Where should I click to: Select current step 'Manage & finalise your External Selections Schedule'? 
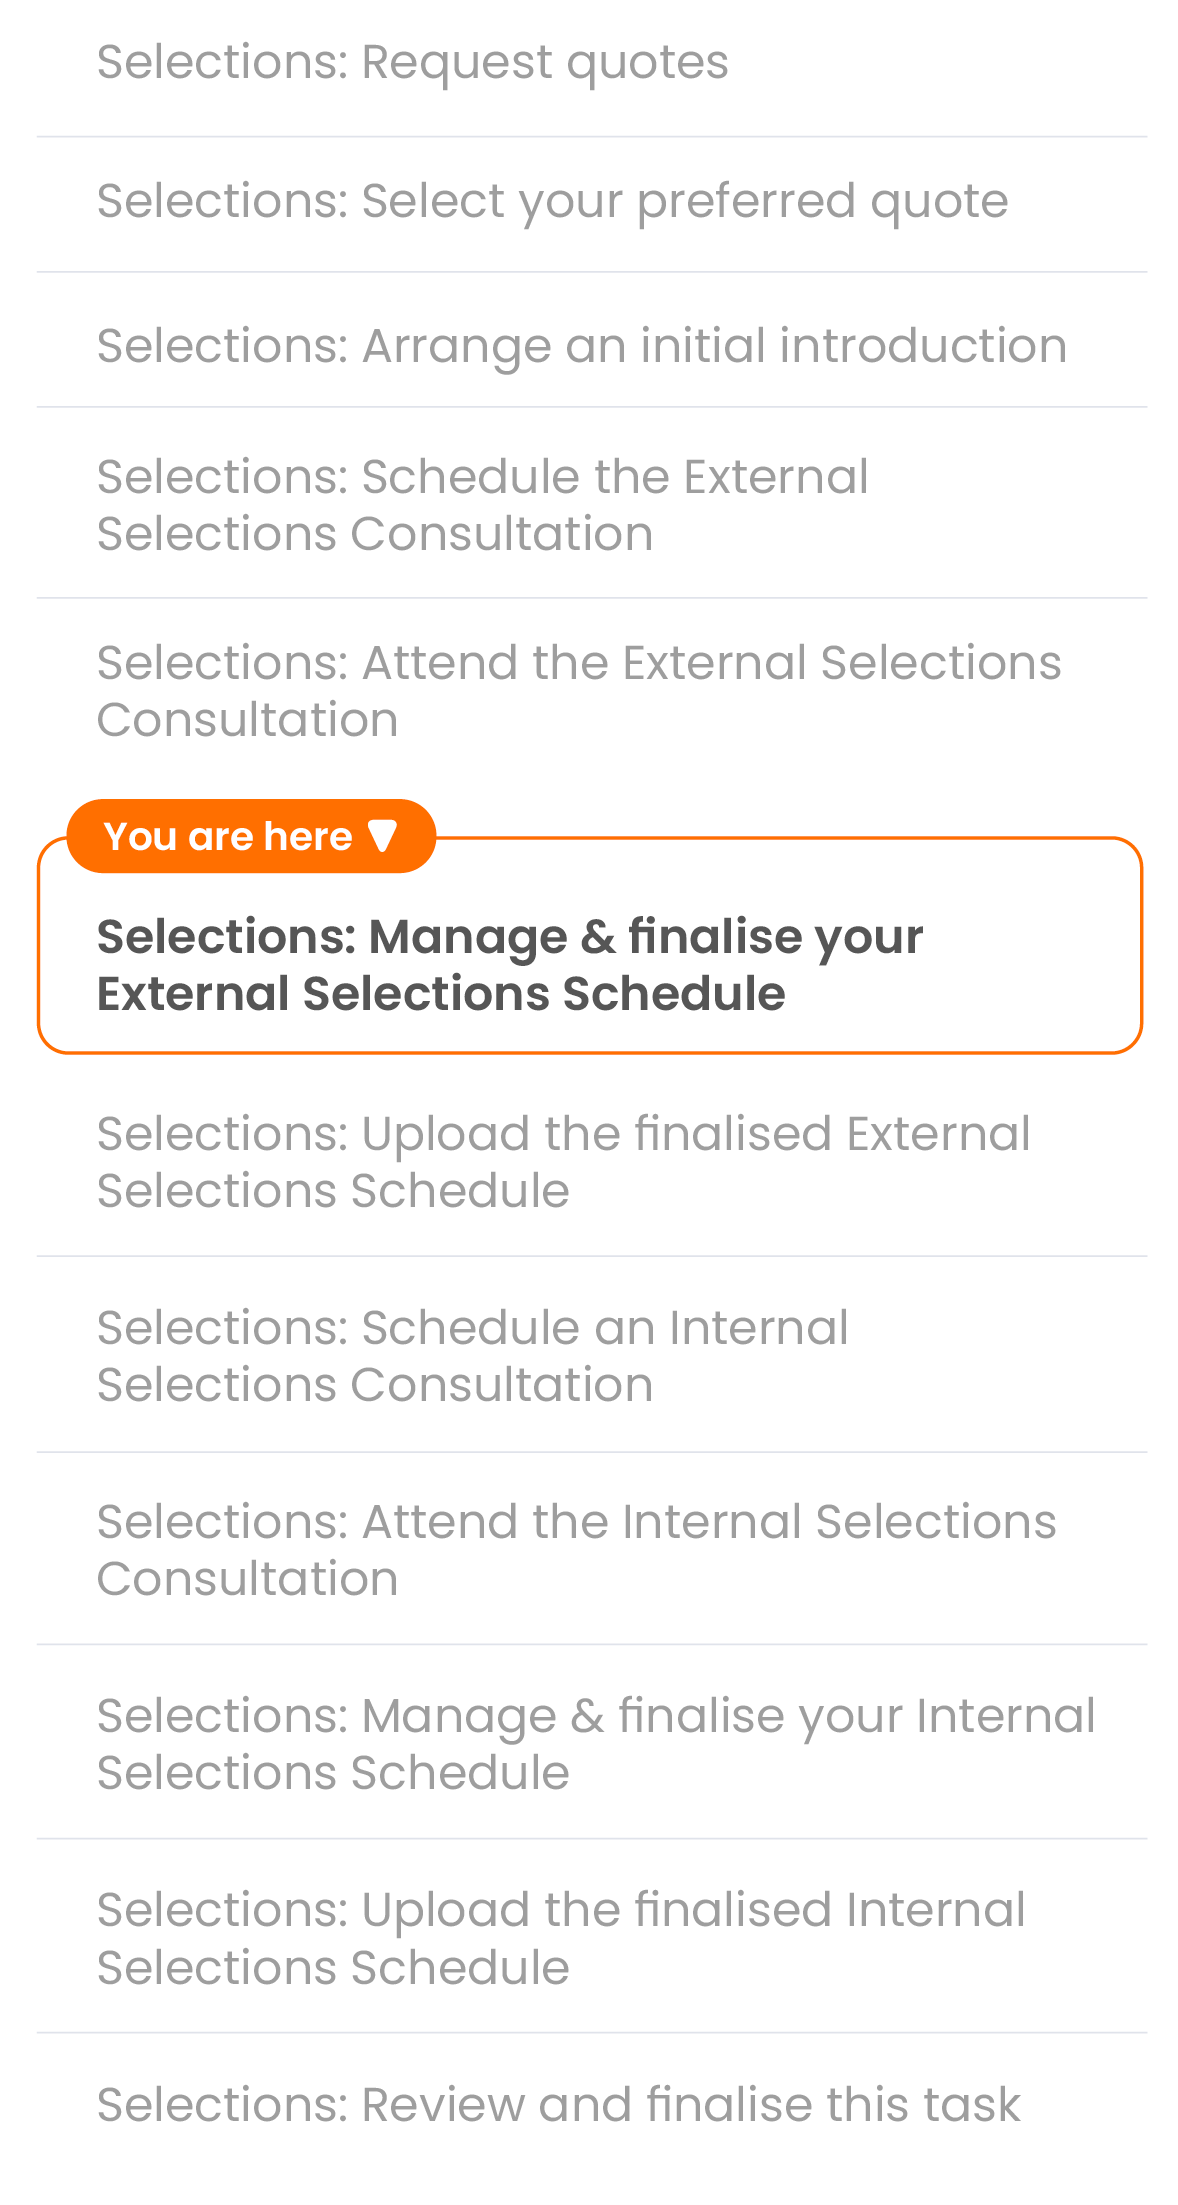[x=509, y=965]
